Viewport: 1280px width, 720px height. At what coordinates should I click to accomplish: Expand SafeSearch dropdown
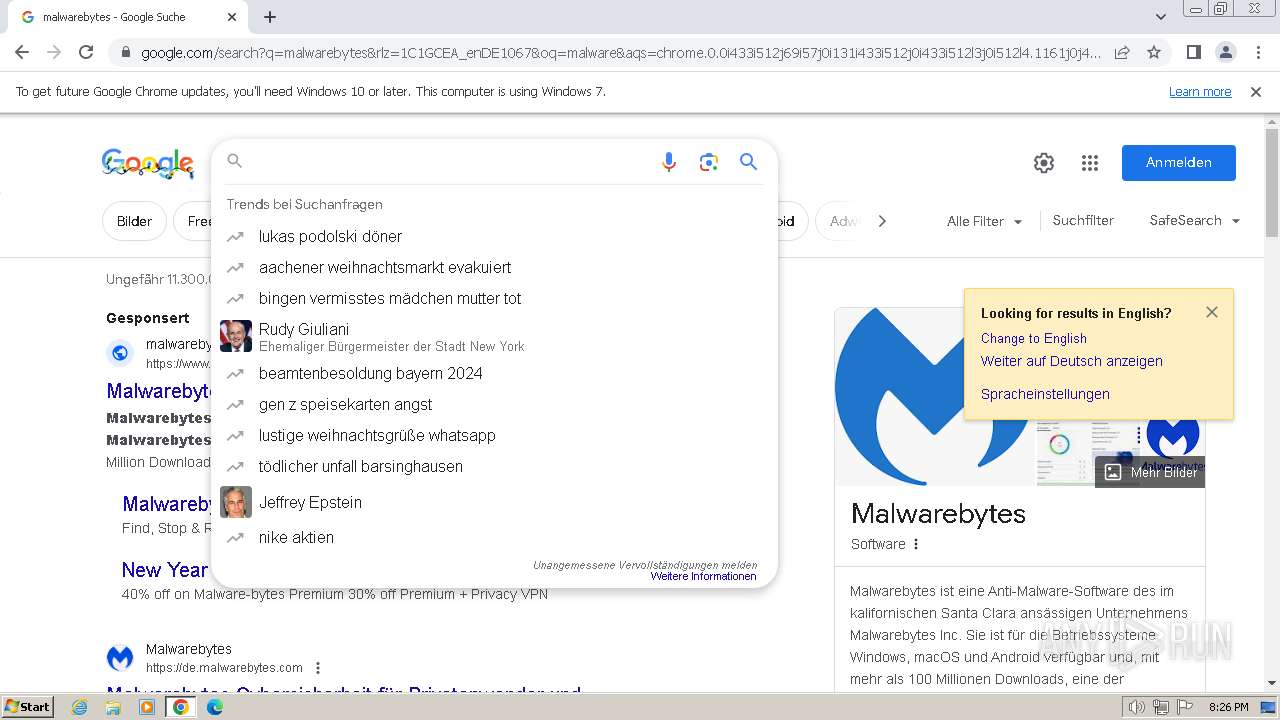1195,221
